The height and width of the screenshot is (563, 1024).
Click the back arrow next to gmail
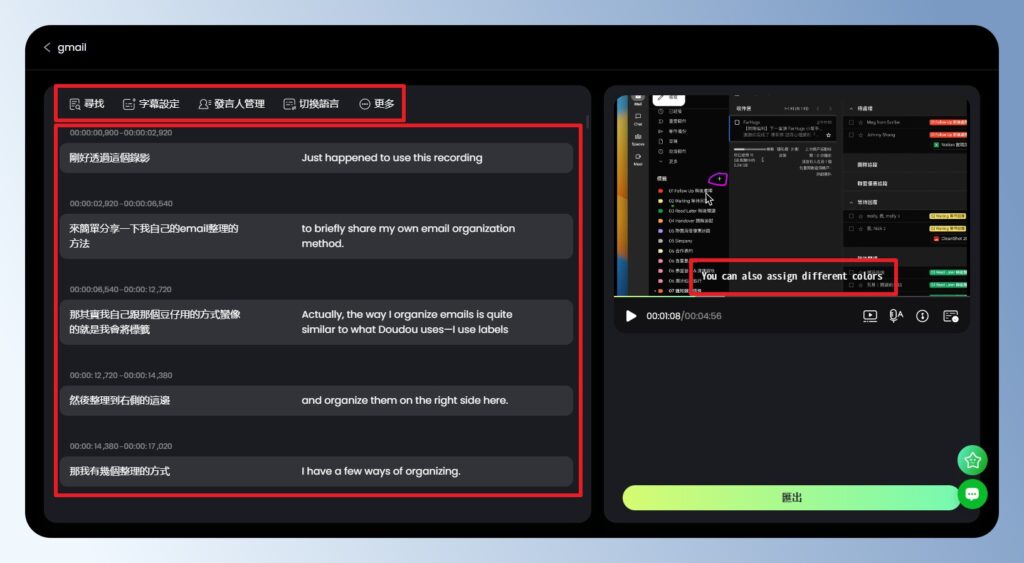pyautogui.click(x=47, y=47)
